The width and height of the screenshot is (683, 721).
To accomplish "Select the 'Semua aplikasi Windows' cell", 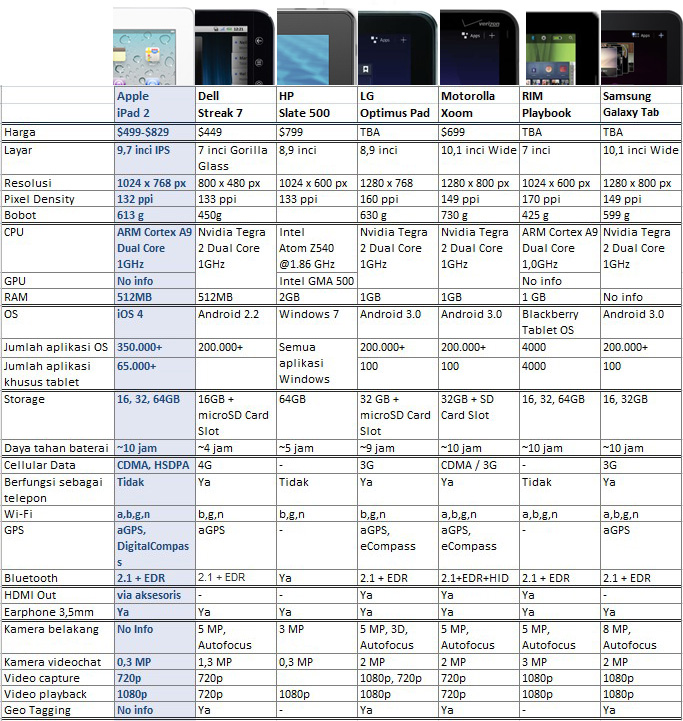I will pyautogui.click(x=317, y=364).
